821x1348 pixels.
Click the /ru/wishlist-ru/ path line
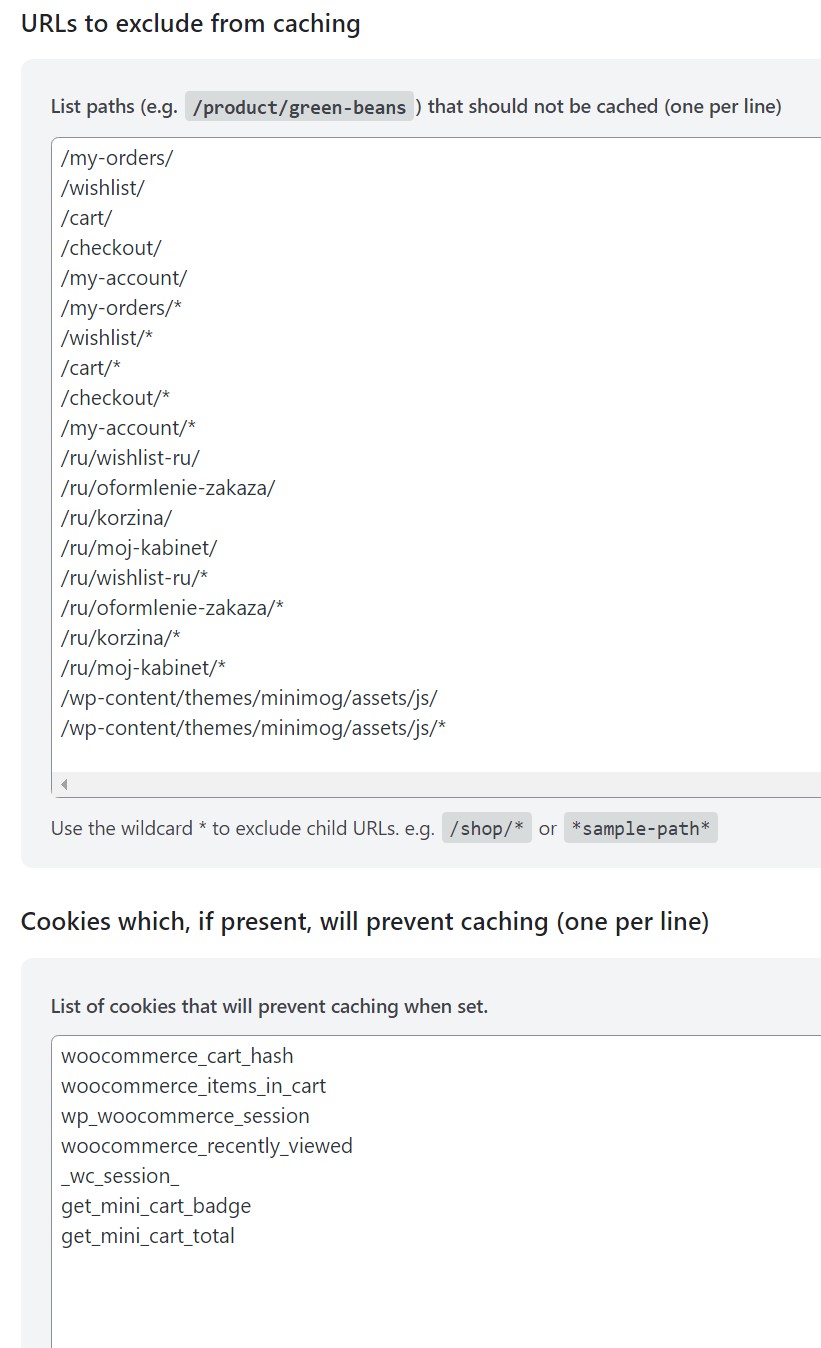131,458
